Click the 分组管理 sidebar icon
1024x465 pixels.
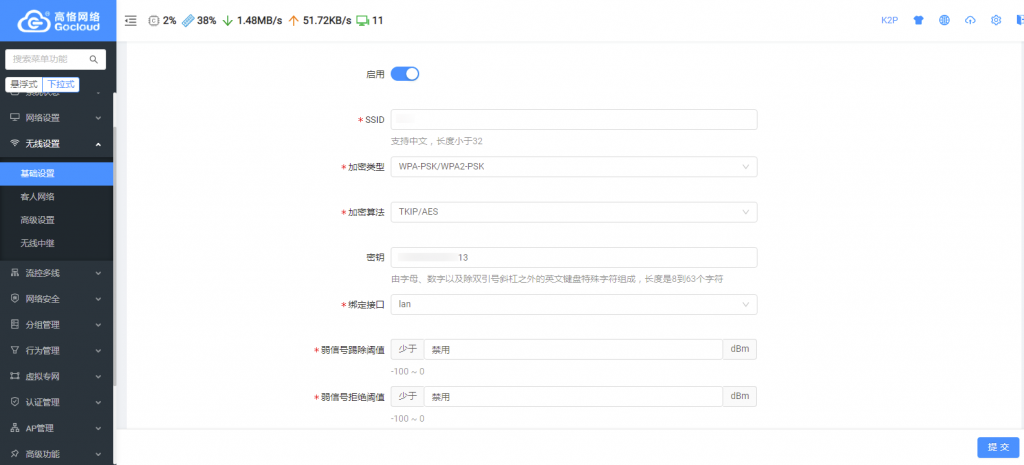coord(14,325)
